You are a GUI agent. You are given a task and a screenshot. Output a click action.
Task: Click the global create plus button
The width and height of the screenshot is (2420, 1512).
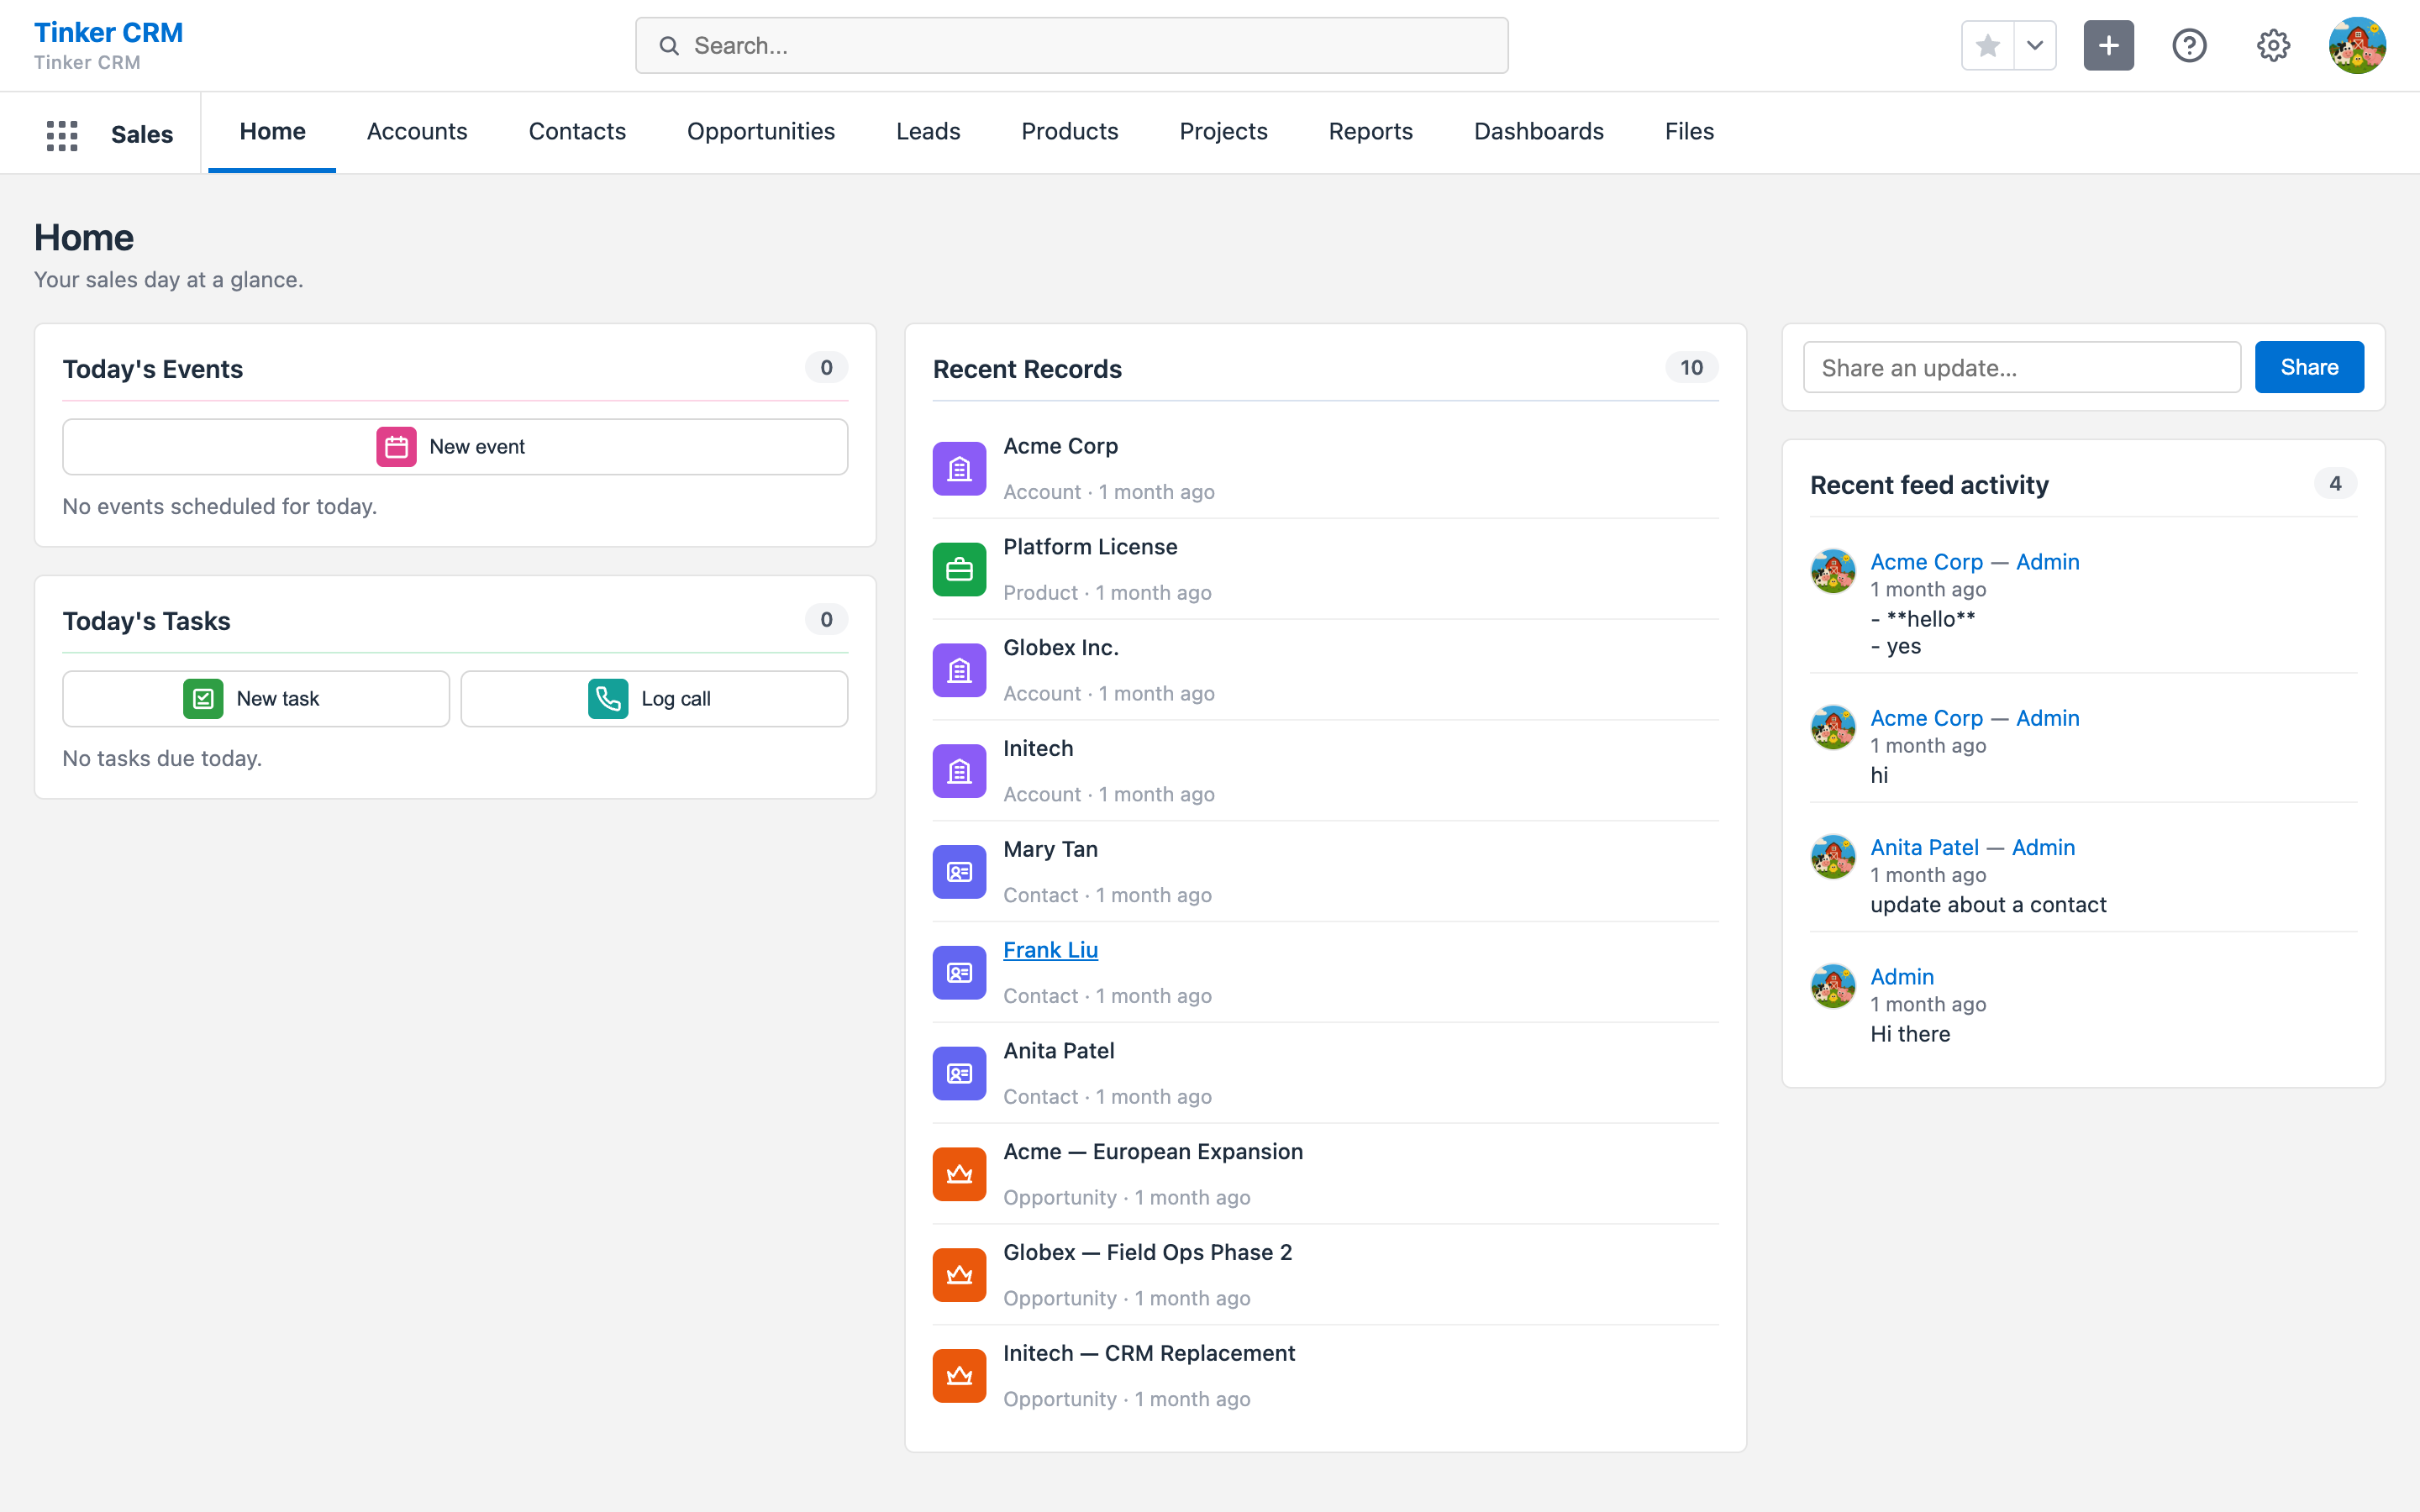pos(2108,46)
